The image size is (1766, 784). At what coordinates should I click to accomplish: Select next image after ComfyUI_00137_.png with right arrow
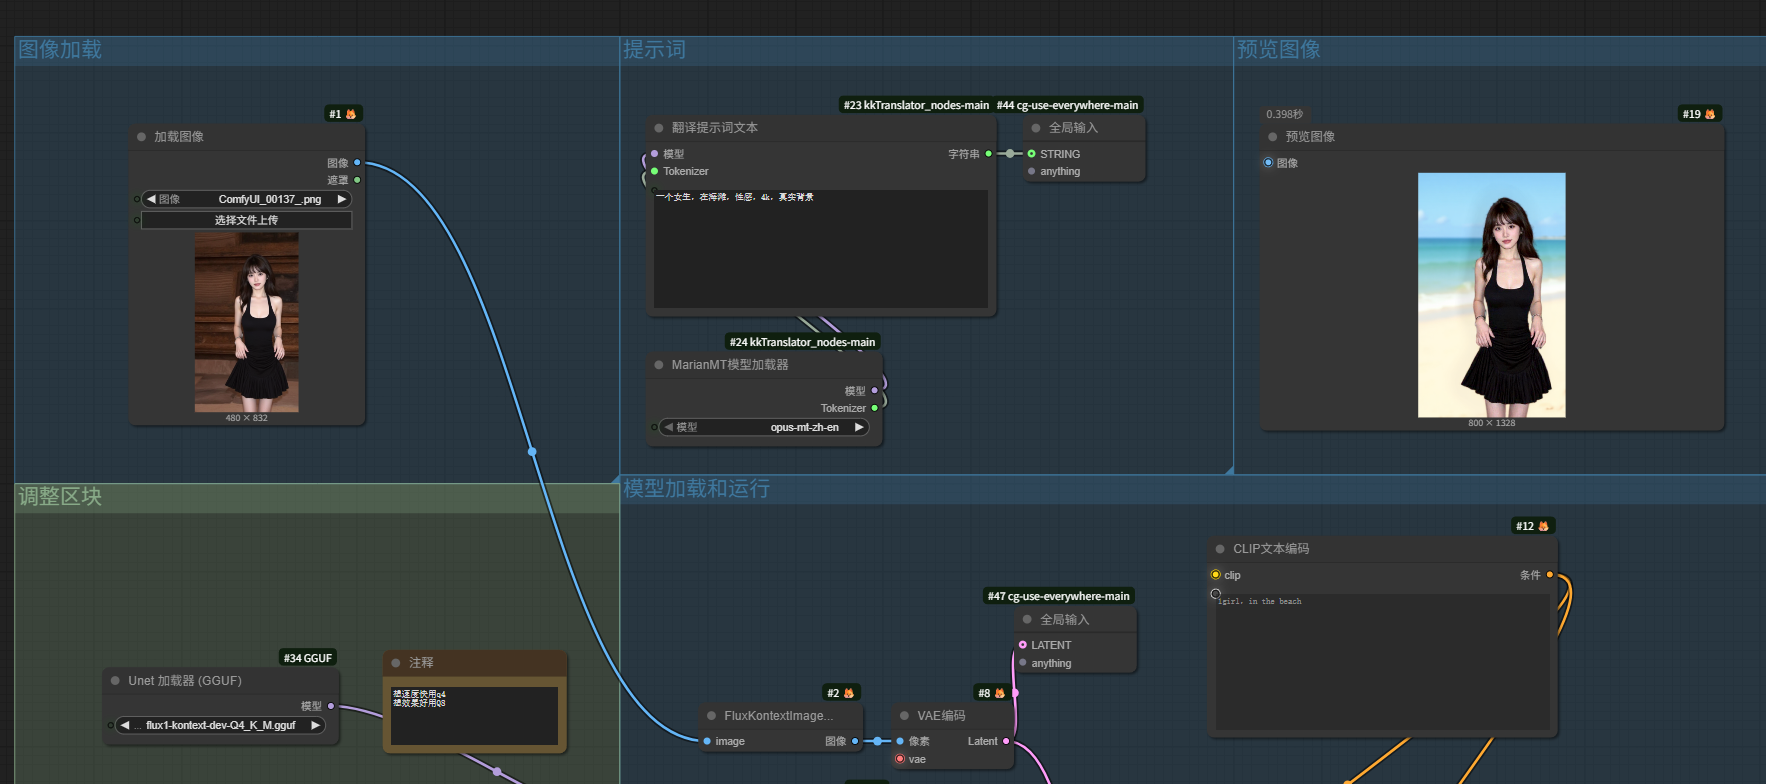point(342,199)
